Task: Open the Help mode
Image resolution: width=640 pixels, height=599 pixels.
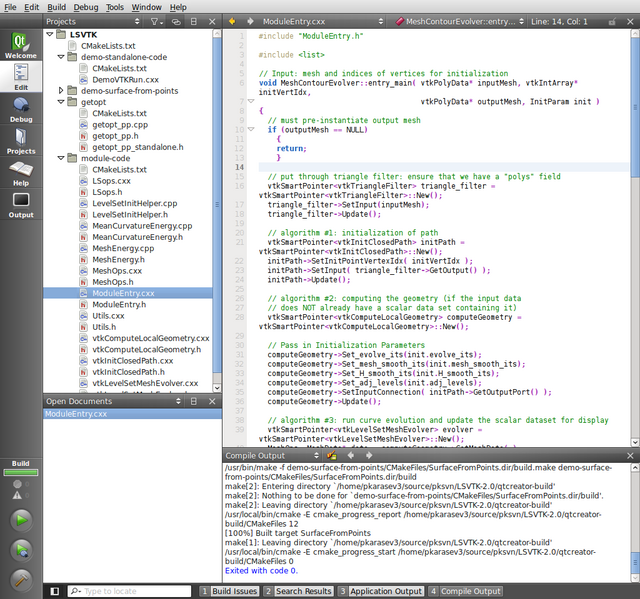Action: tap(20, 173)
